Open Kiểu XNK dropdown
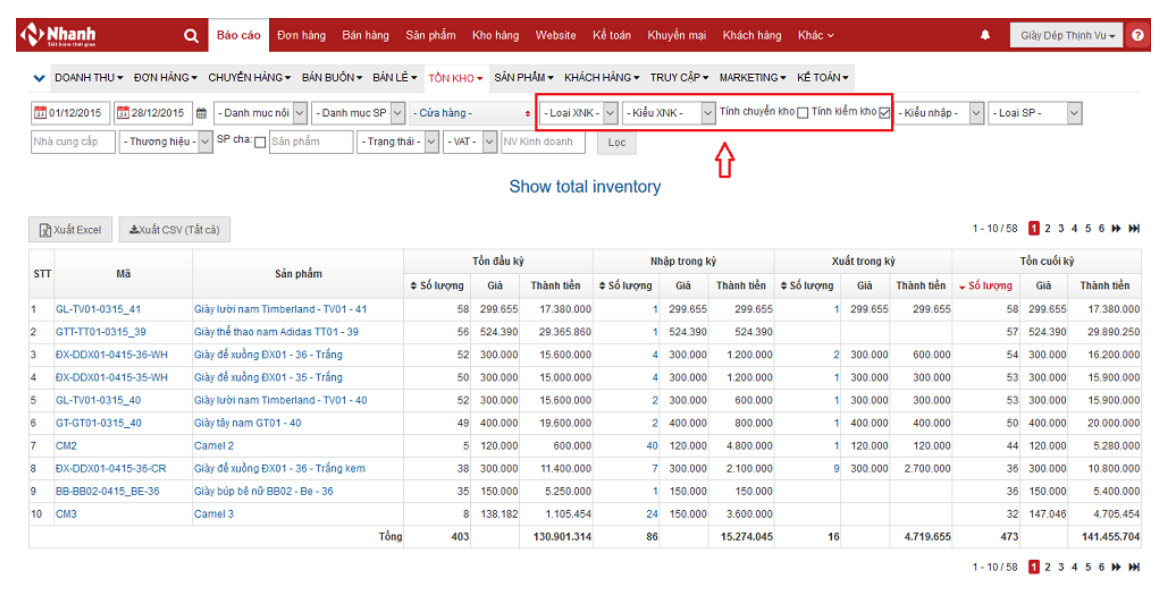 coord(669,113)
